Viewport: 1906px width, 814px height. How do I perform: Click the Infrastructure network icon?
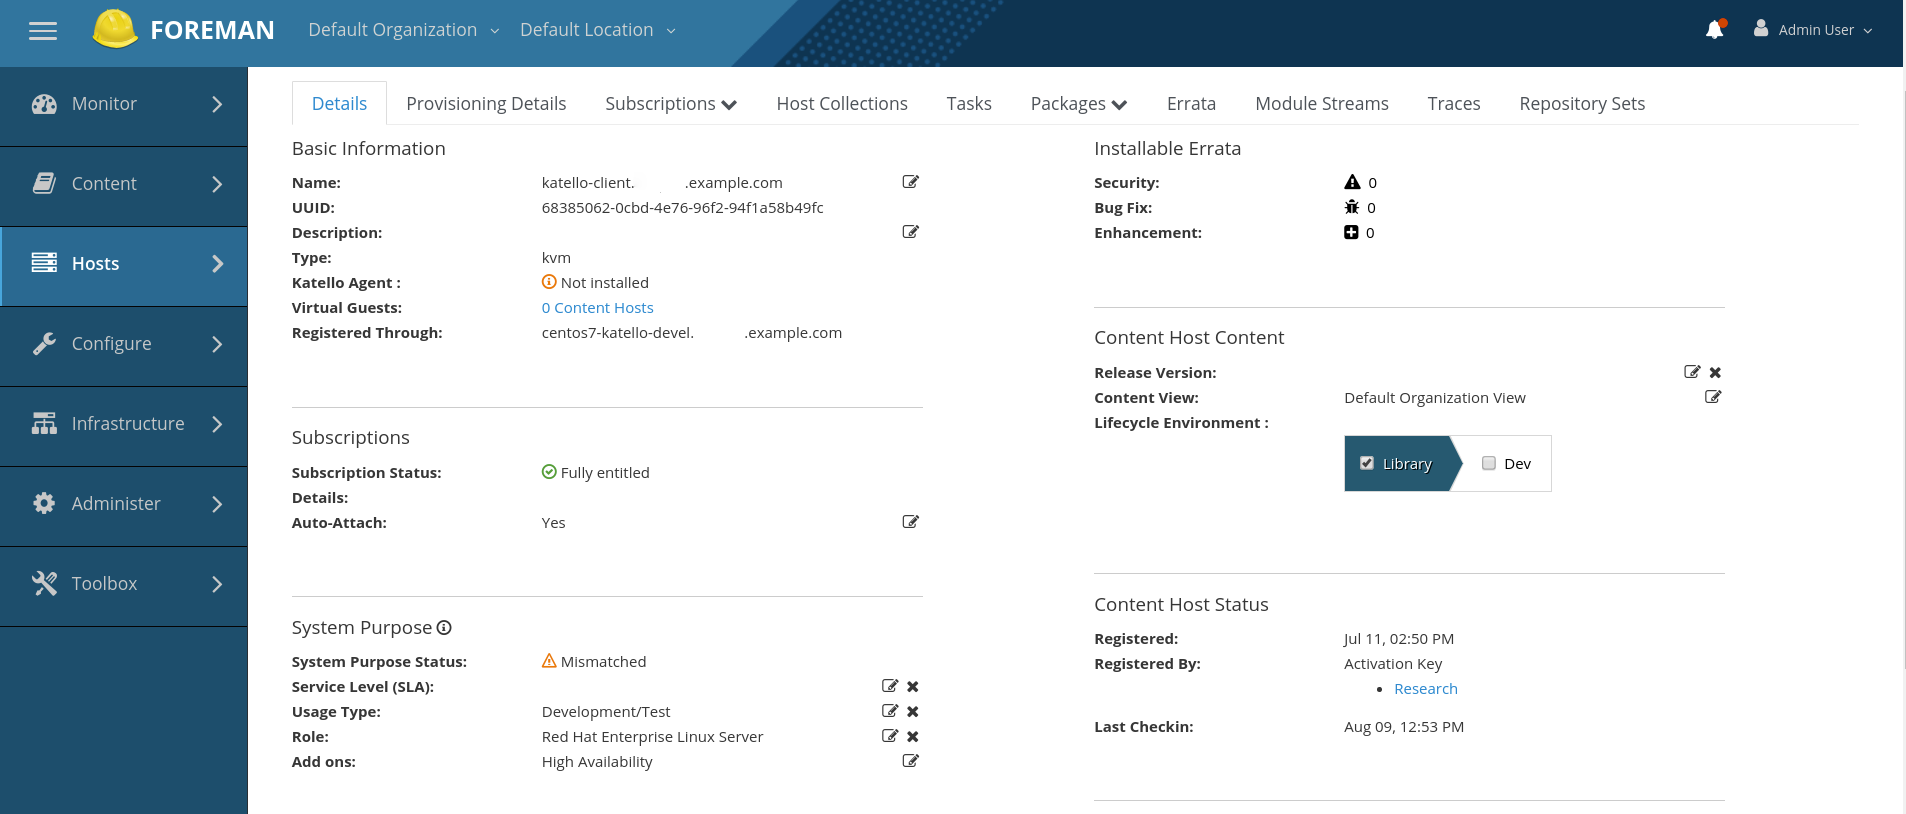pos(44,424)
